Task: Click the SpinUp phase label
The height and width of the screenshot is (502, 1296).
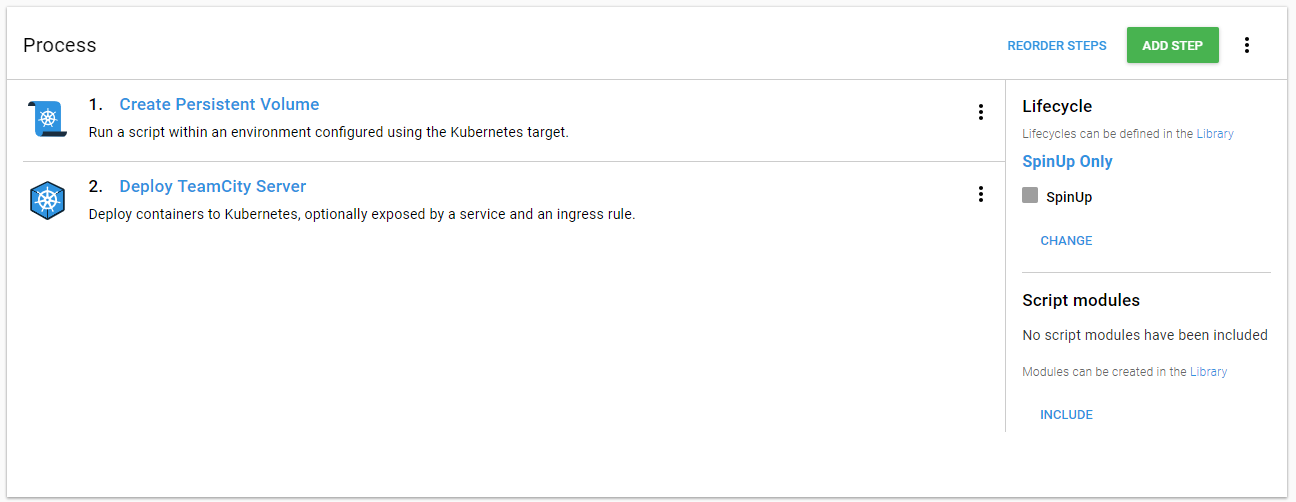Action: pyautogui.click(x=1069, y=197)
